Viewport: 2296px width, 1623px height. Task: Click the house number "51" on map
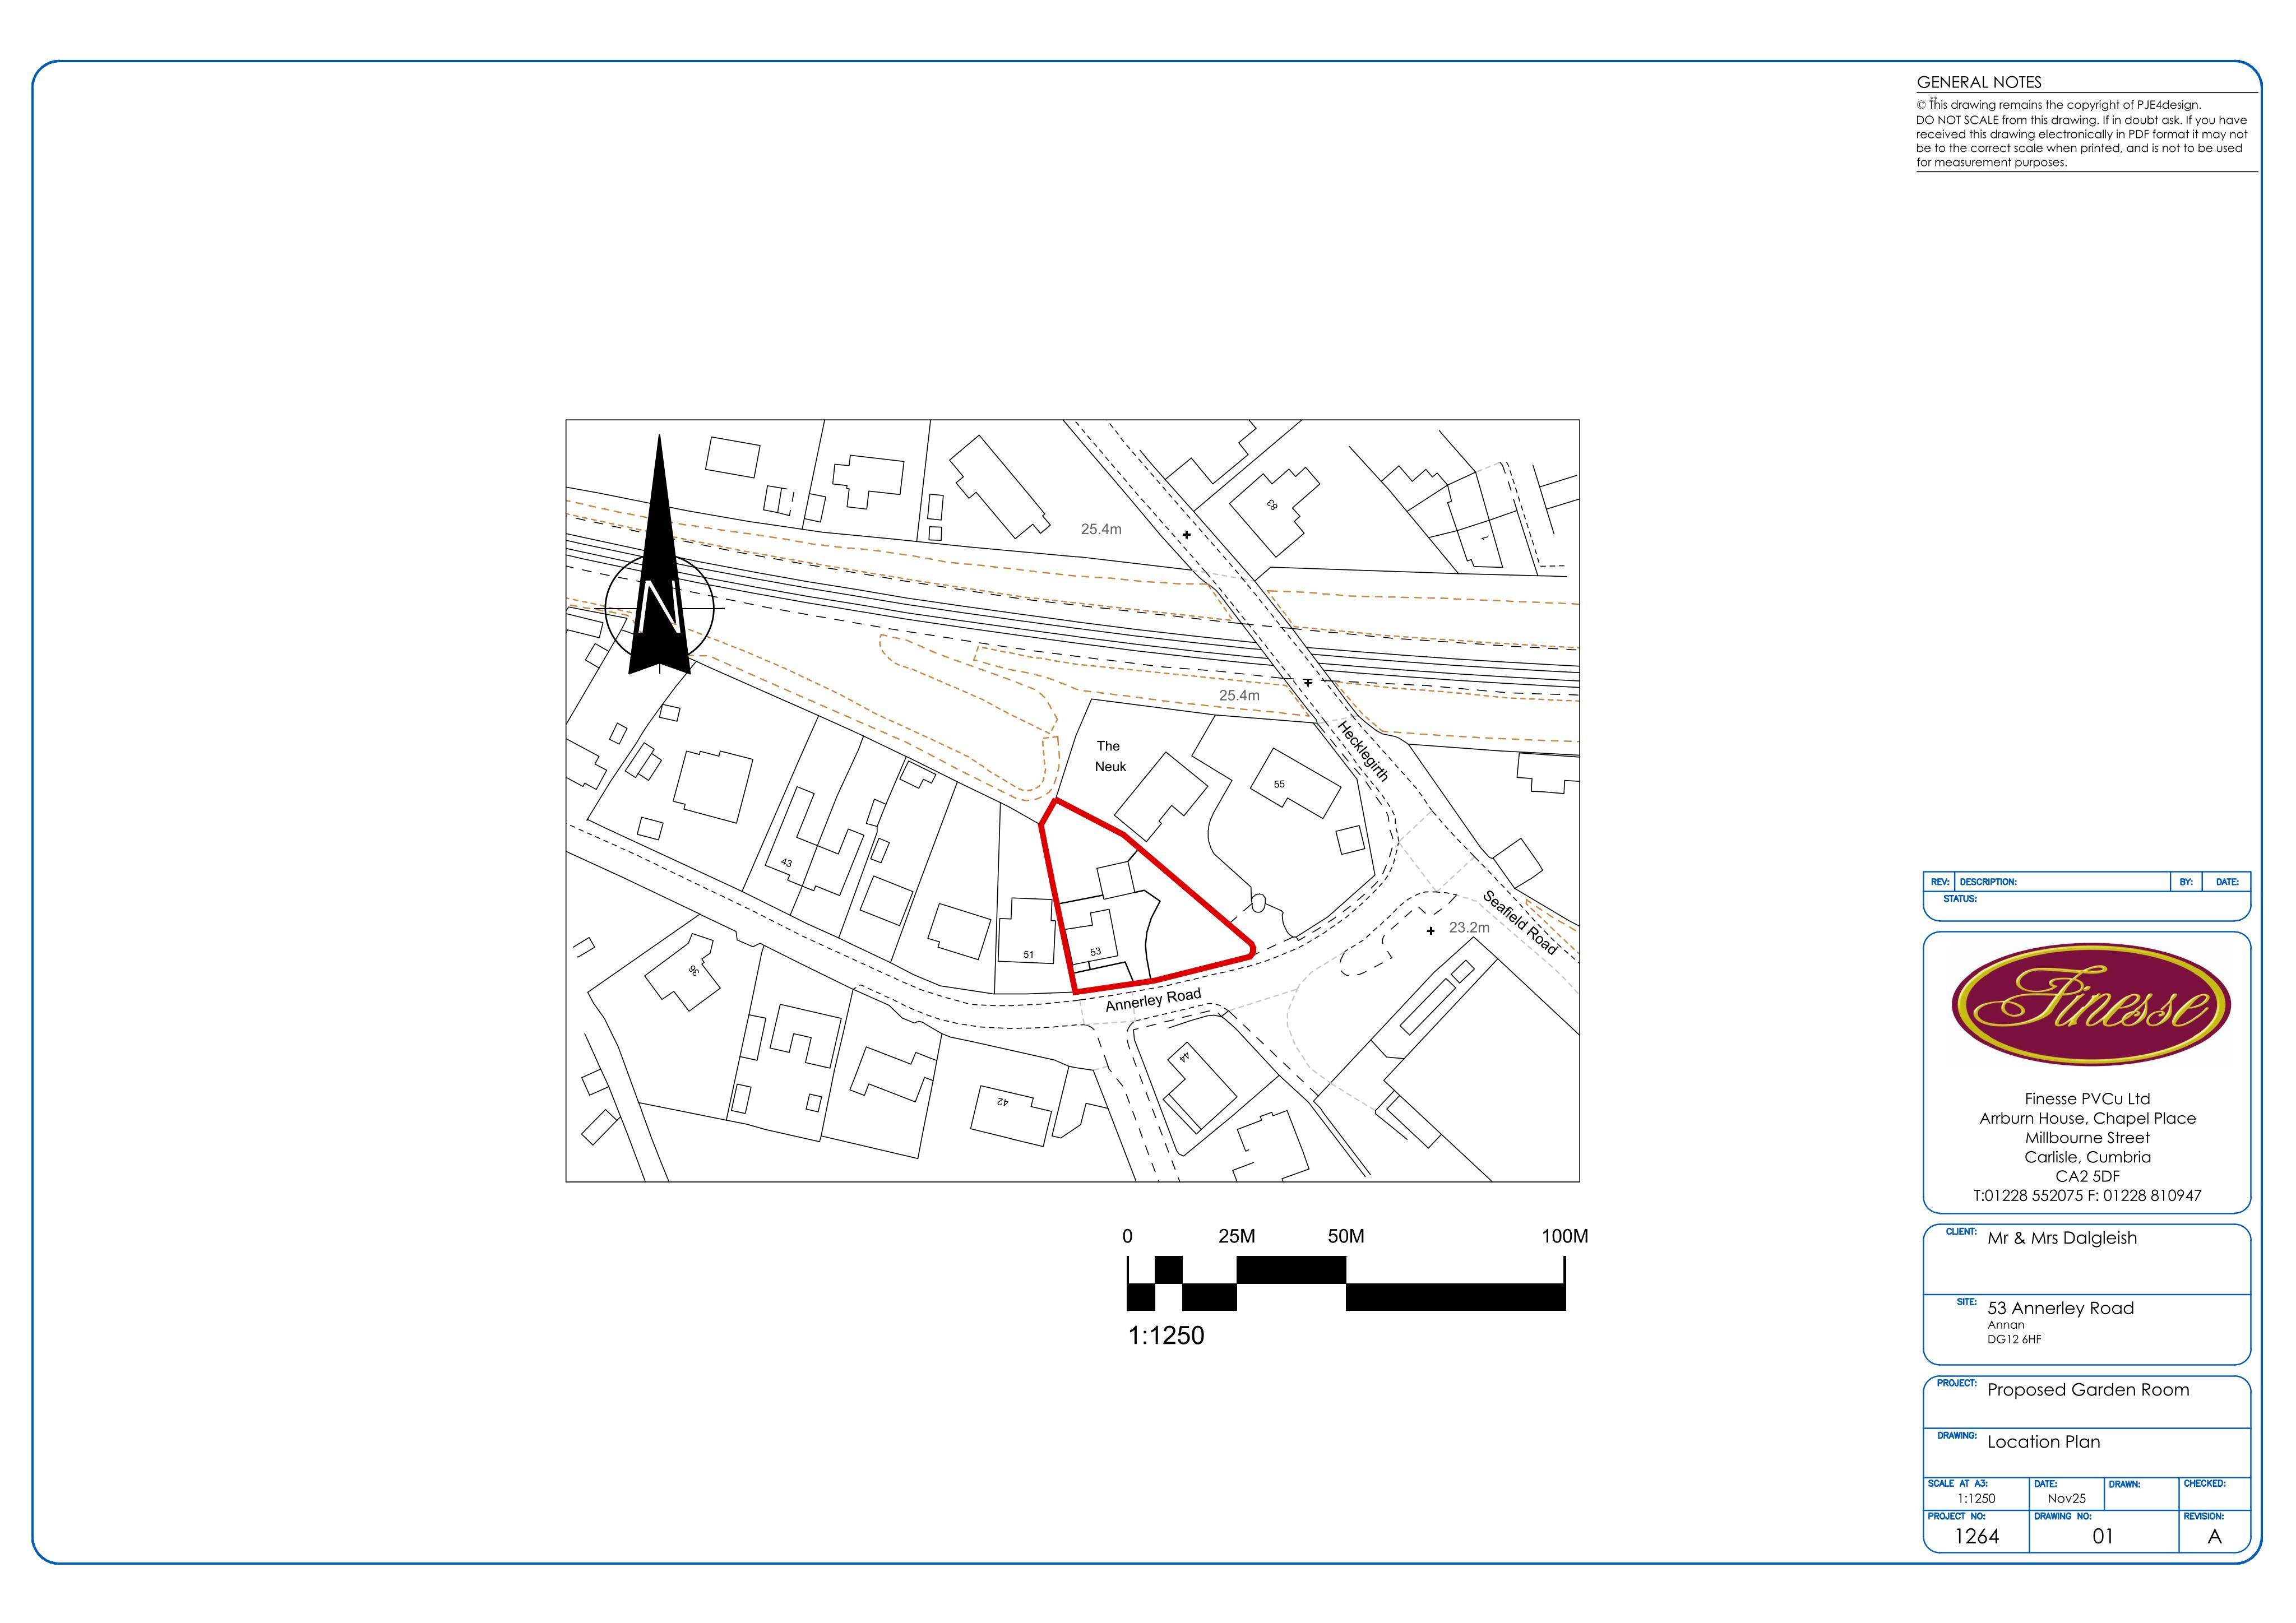coord(1028,955)
